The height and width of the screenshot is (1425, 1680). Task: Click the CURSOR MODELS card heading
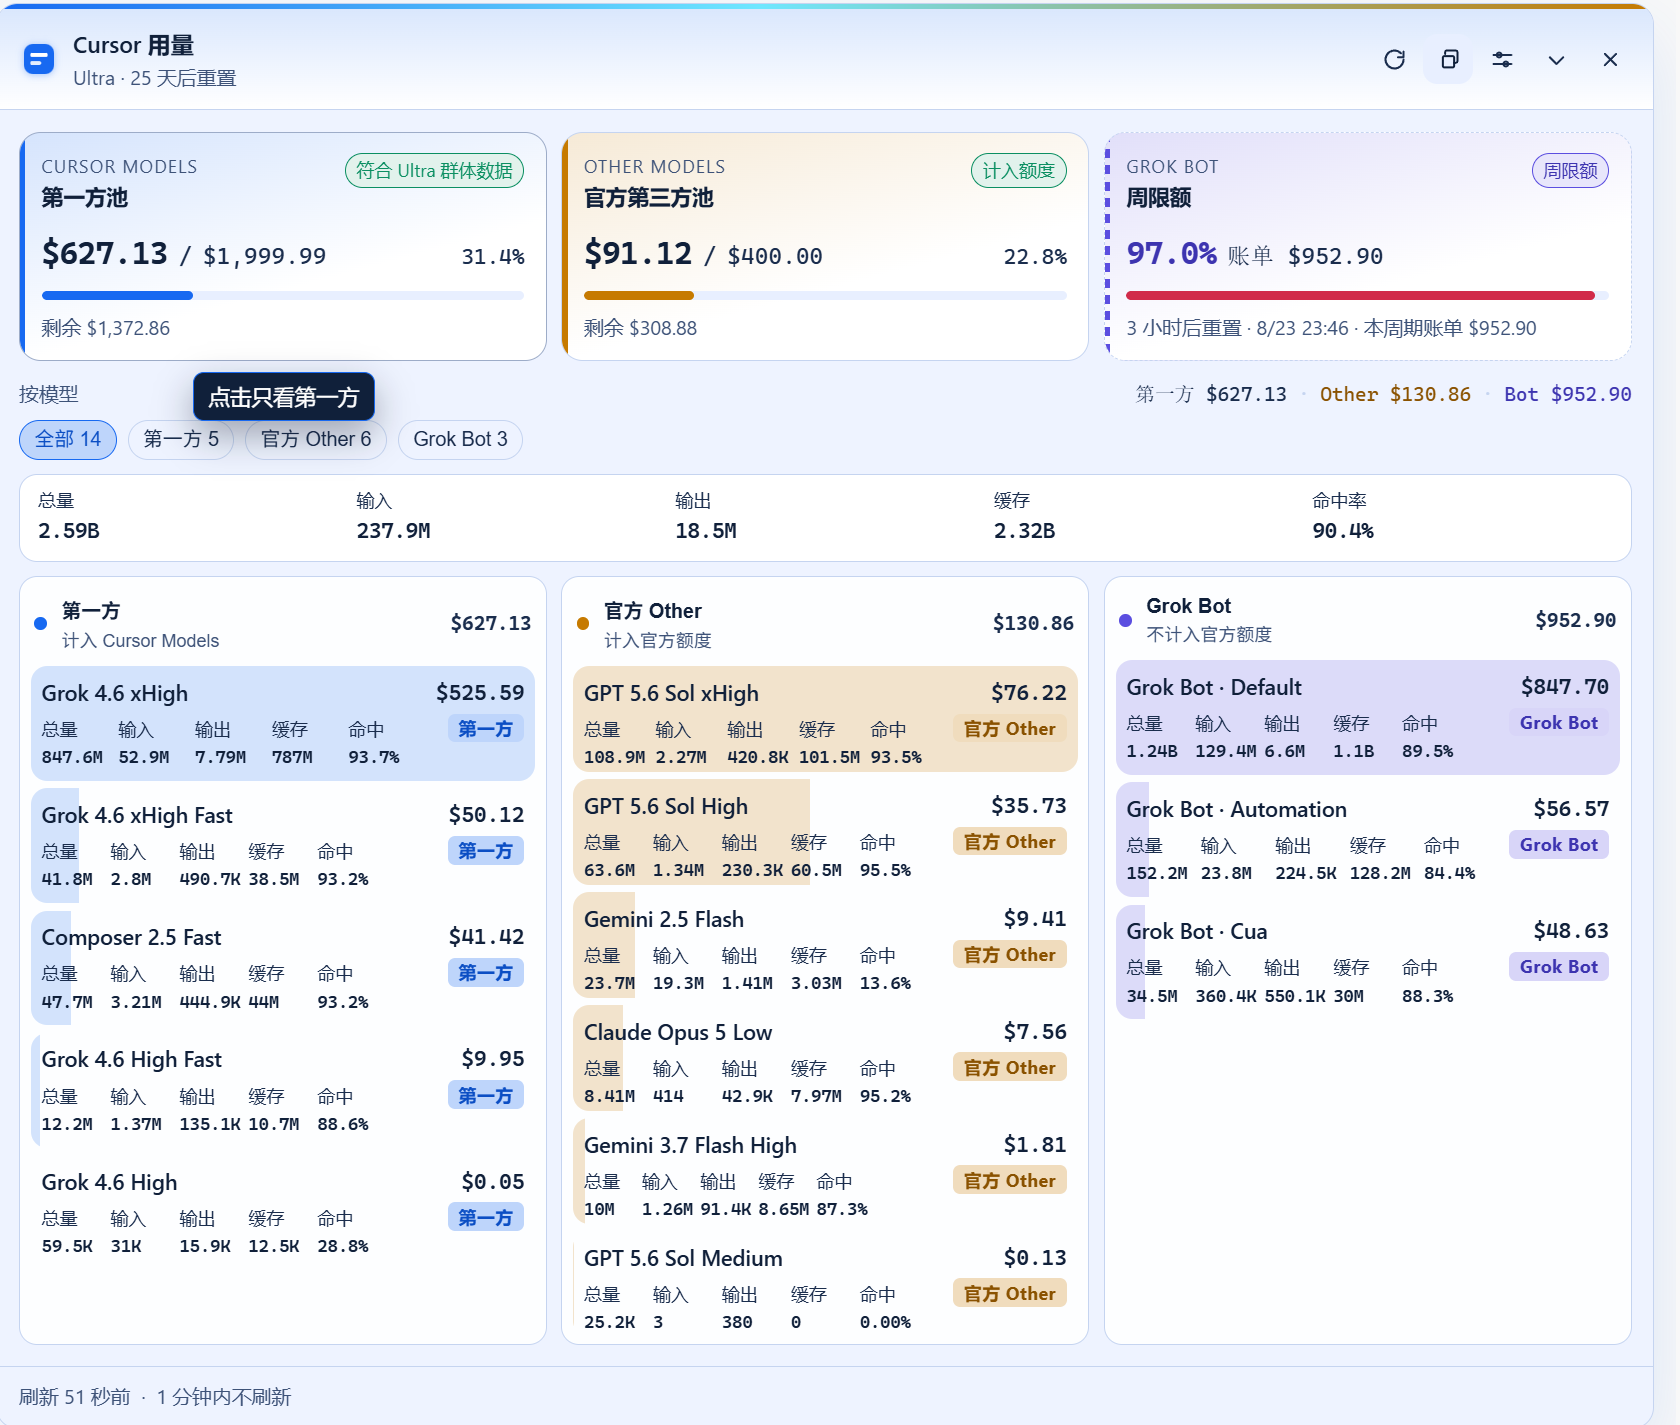tap(119, 167)
